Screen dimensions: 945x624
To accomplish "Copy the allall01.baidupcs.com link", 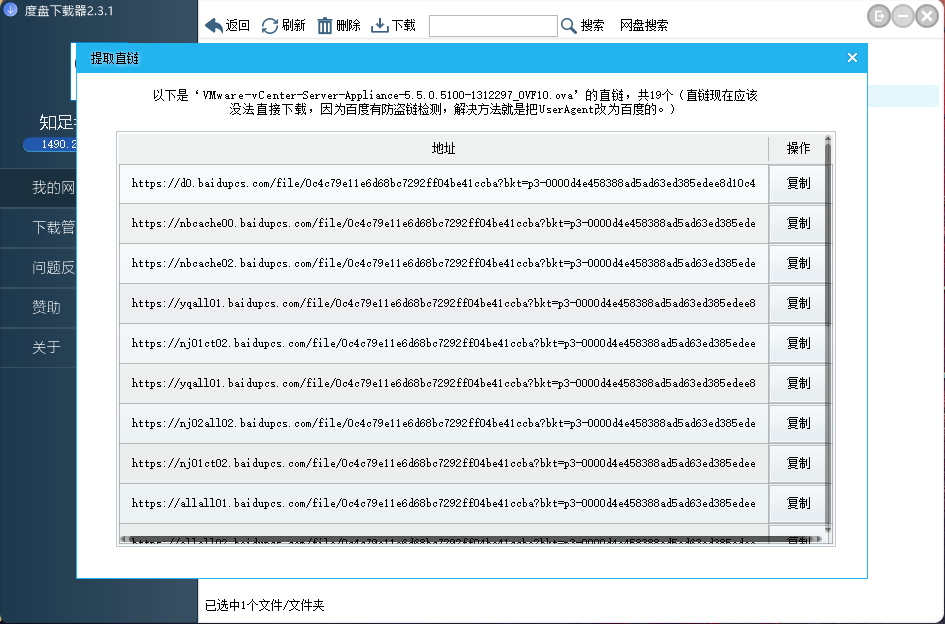I will tap(798, 503).
